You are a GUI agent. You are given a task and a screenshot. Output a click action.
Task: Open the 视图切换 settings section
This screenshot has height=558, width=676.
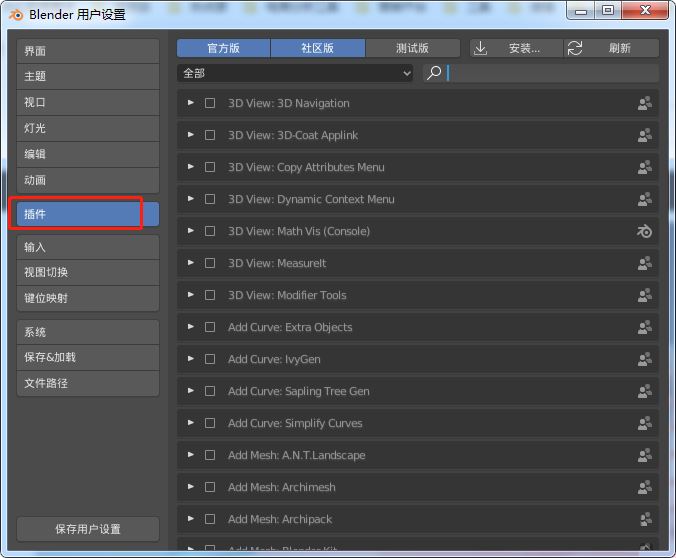88,273
